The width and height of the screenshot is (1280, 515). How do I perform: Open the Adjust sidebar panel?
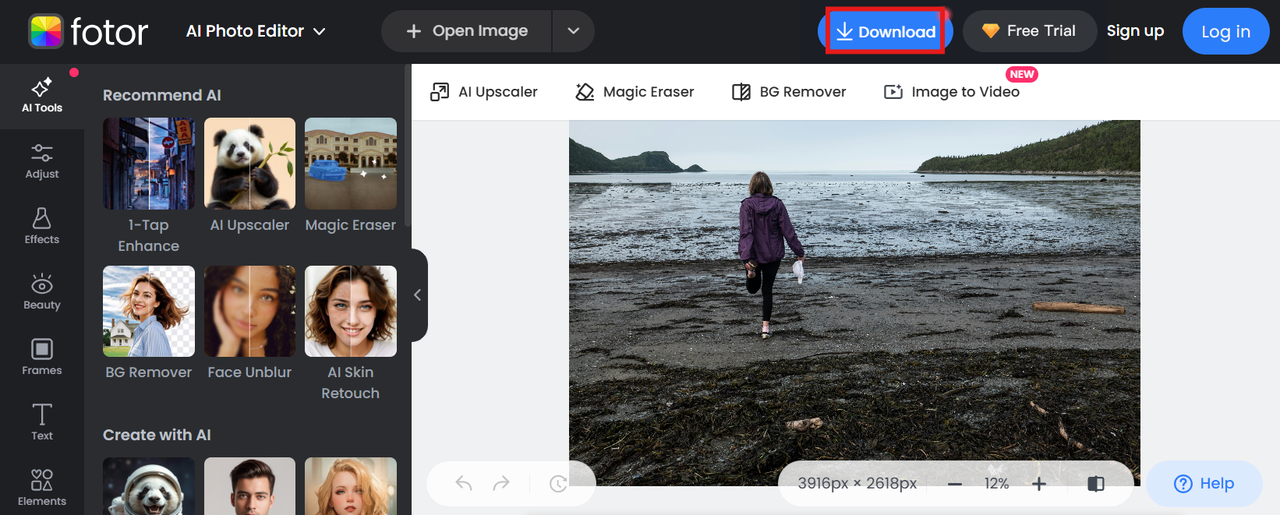[x=42, y=161]
